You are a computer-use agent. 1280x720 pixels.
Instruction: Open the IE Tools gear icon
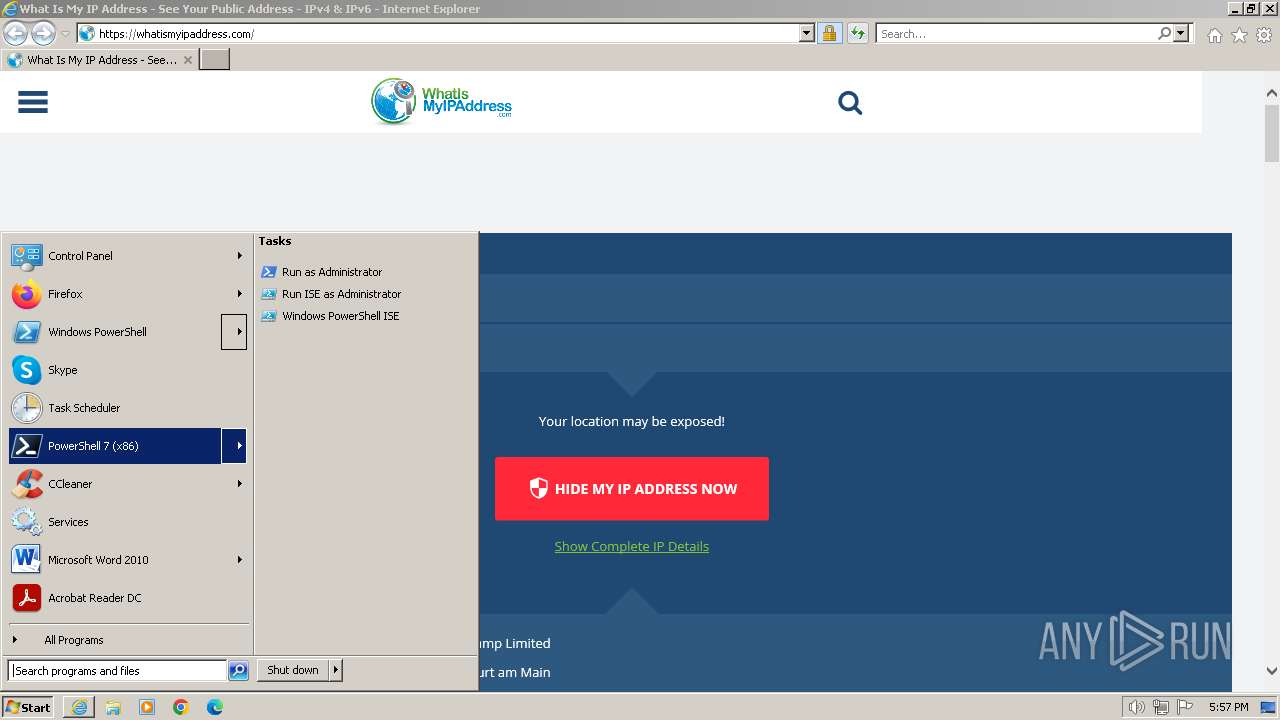(x=1264, y=35)
